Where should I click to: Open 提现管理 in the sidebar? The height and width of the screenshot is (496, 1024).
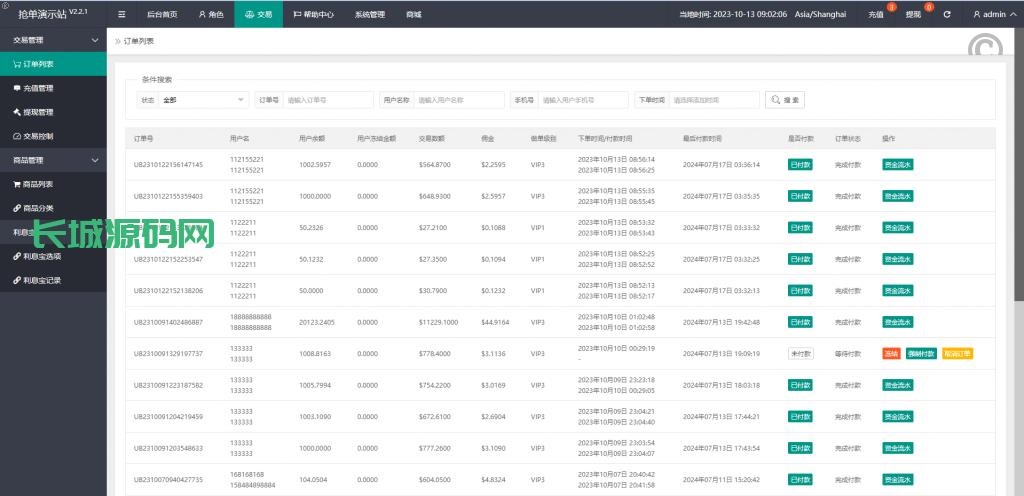click(38, 112)
